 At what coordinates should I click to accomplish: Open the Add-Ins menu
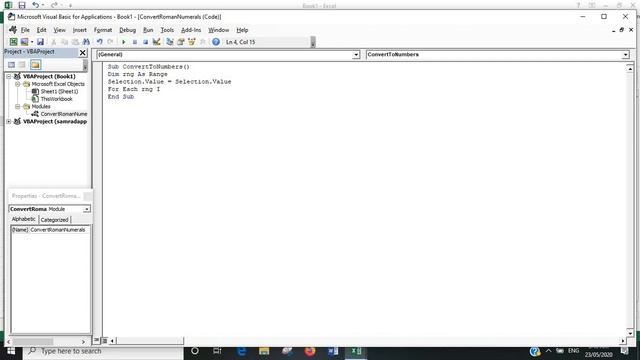[x=191, y=30]
